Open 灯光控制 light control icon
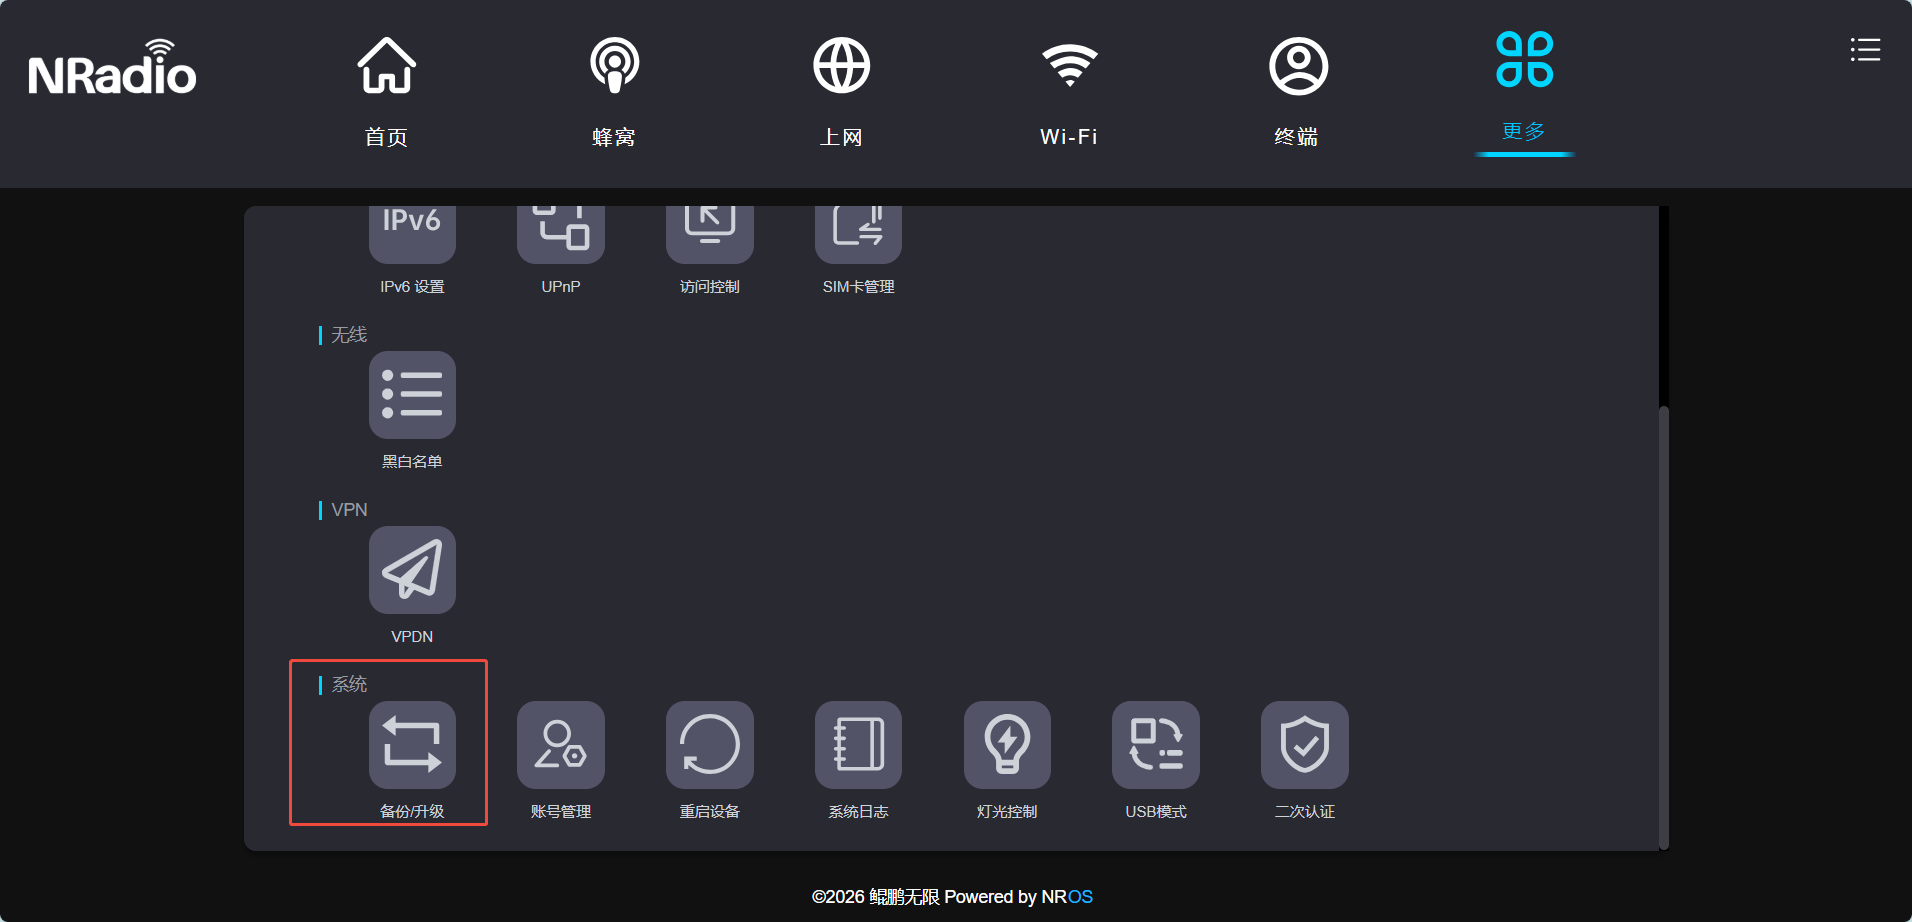This screenshot has height=922, width=1912. 1007,745
